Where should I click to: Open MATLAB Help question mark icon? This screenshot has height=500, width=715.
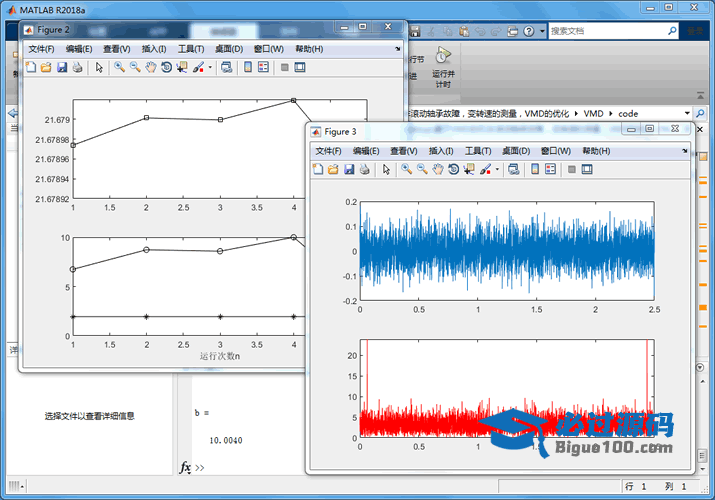point(528,31)
